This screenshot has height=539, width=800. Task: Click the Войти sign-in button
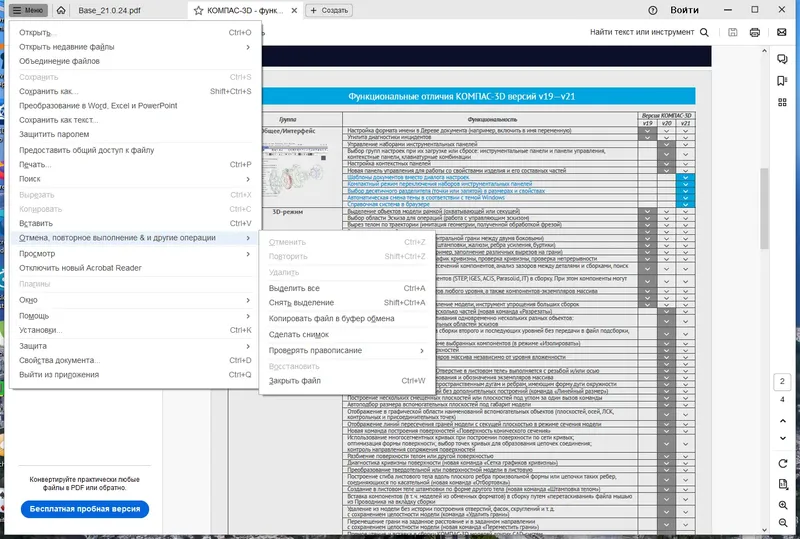click(x=684, y=10)
